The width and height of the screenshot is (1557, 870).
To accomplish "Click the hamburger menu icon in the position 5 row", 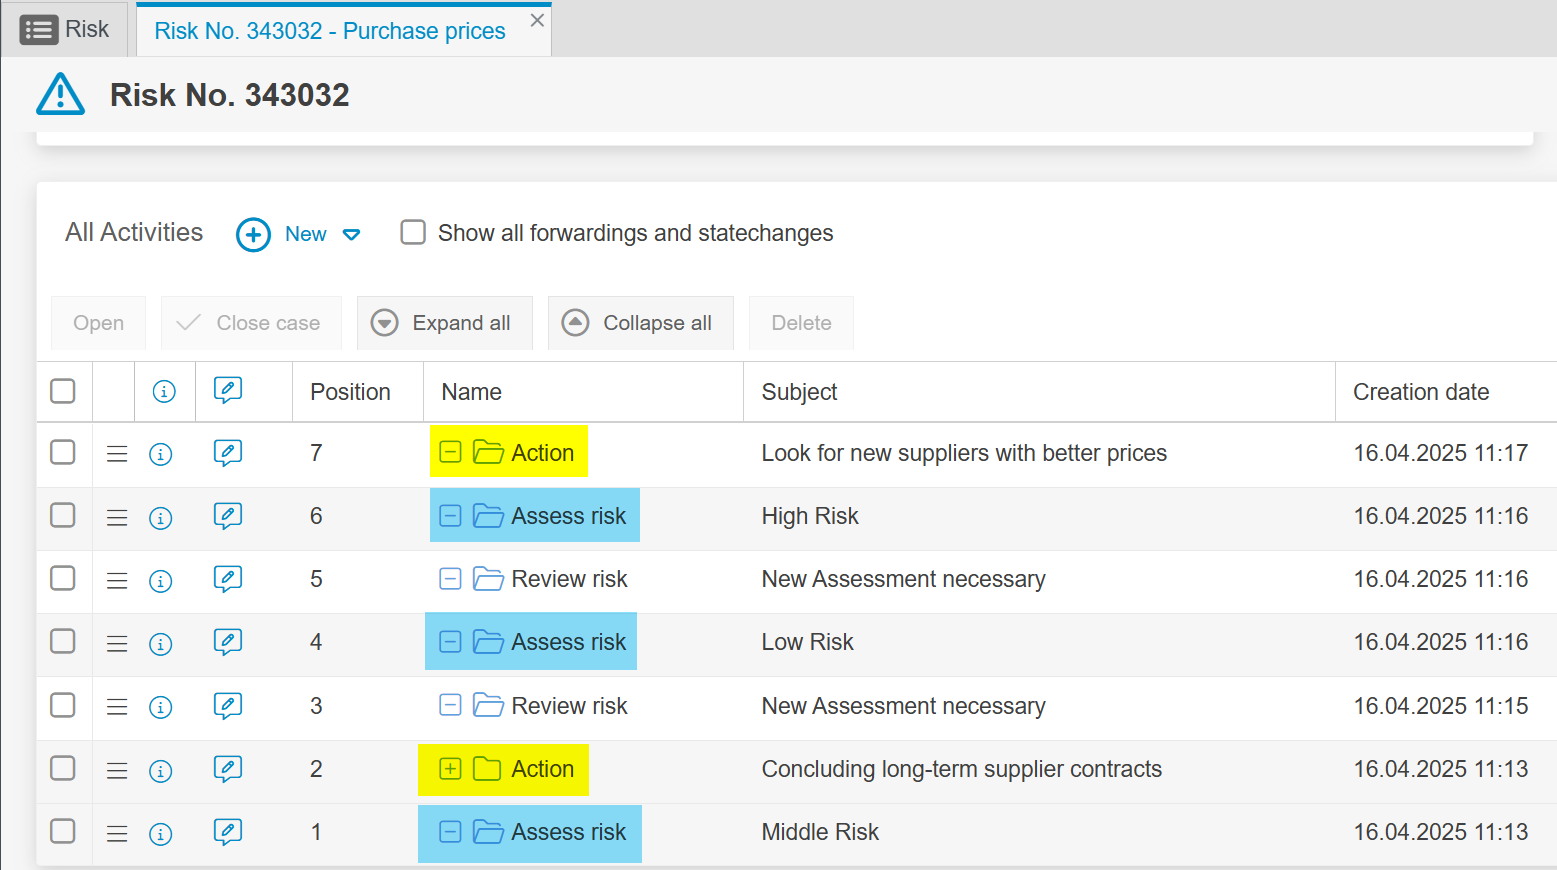I will [117, 580].
